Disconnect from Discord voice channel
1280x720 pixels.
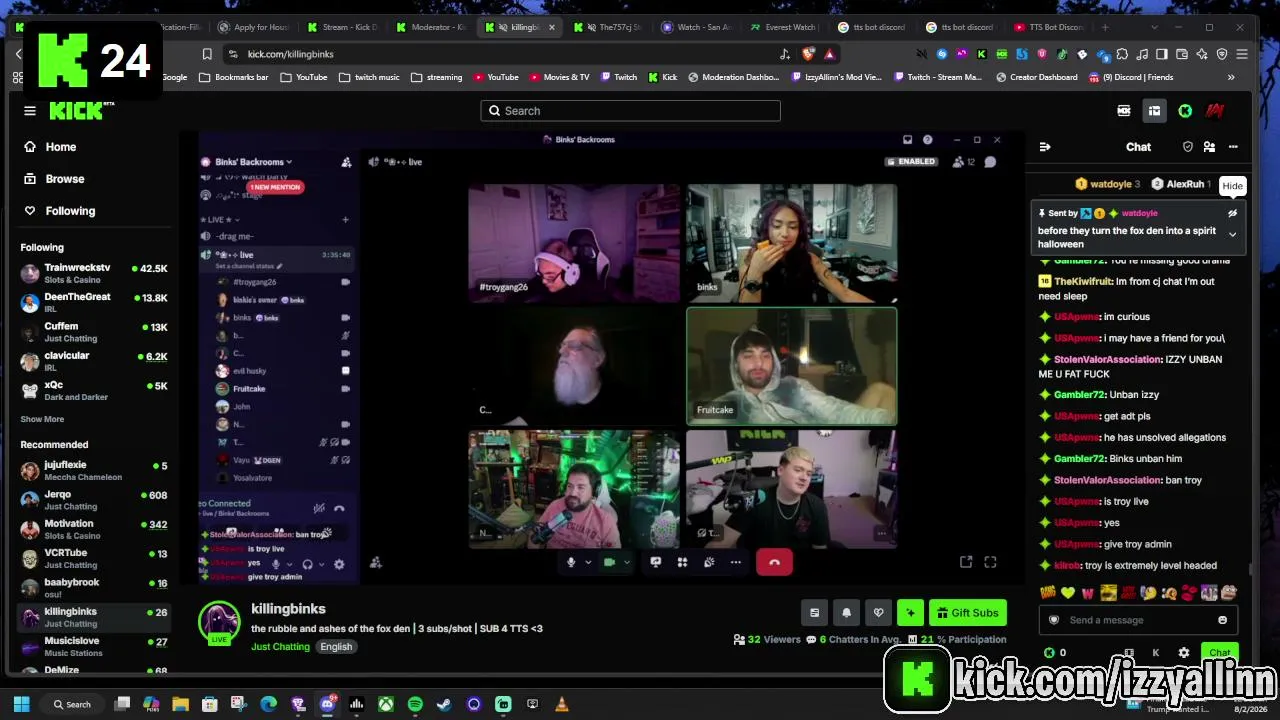339,508
